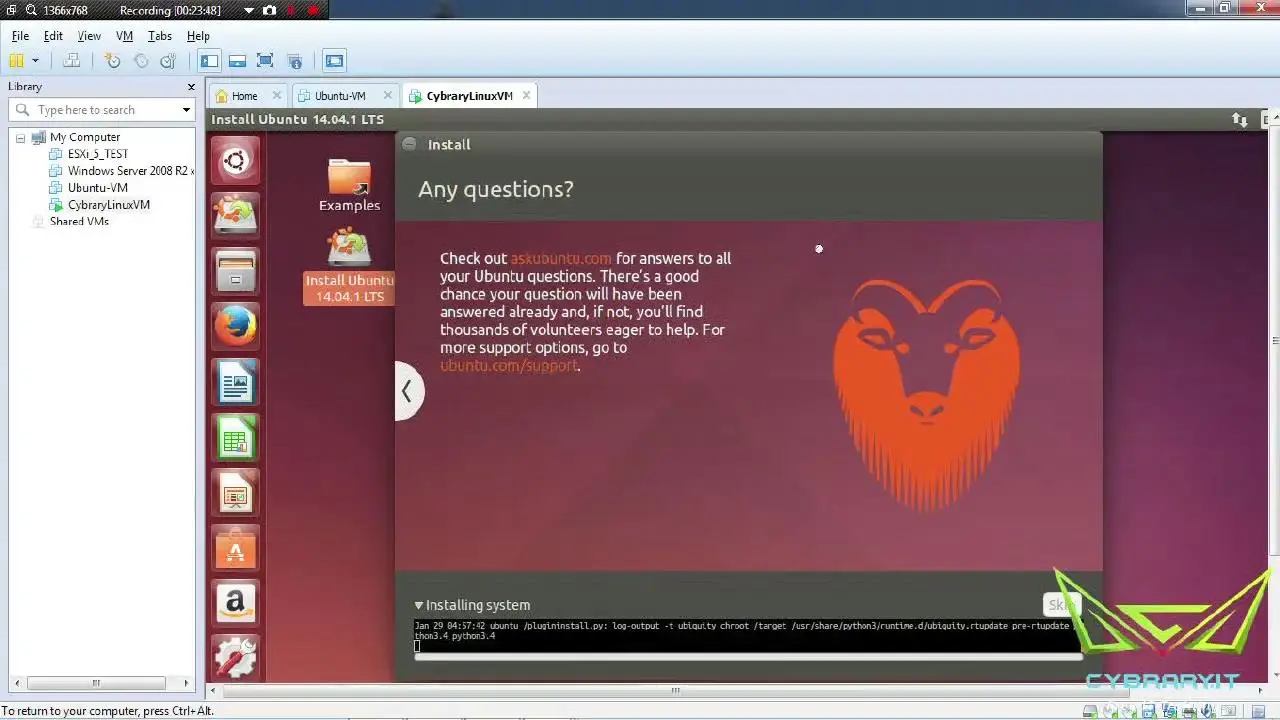Click the Unity mode toolbar icon
This screenshot has width=1280, height=720.
tap(294, 61)
